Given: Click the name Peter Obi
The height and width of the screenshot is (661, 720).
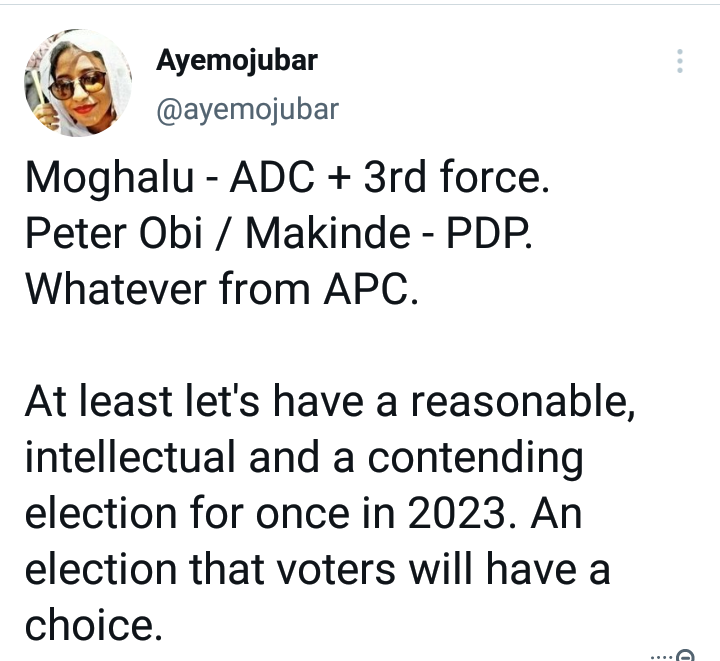Looking at the screenshot, I should pos(114,234).
